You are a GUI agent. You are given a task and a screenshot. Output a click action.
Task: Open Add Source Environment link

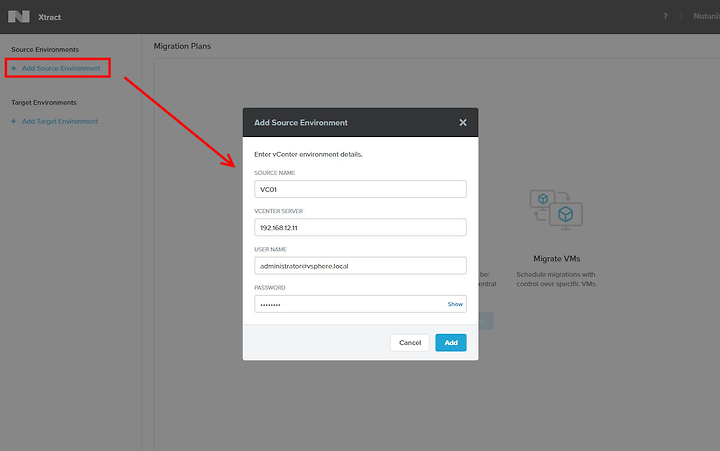(x=61, y=68)
